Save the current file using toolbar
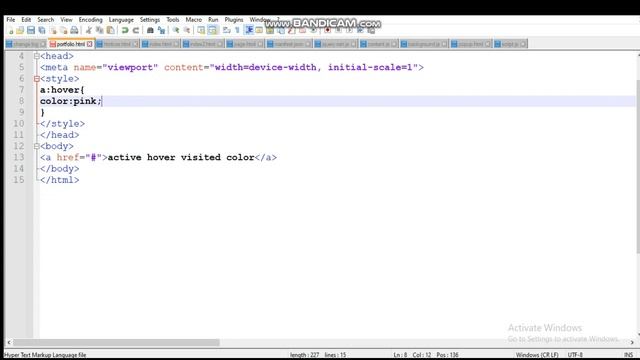Viewport: 640px width, 360px height. (31, 31)
